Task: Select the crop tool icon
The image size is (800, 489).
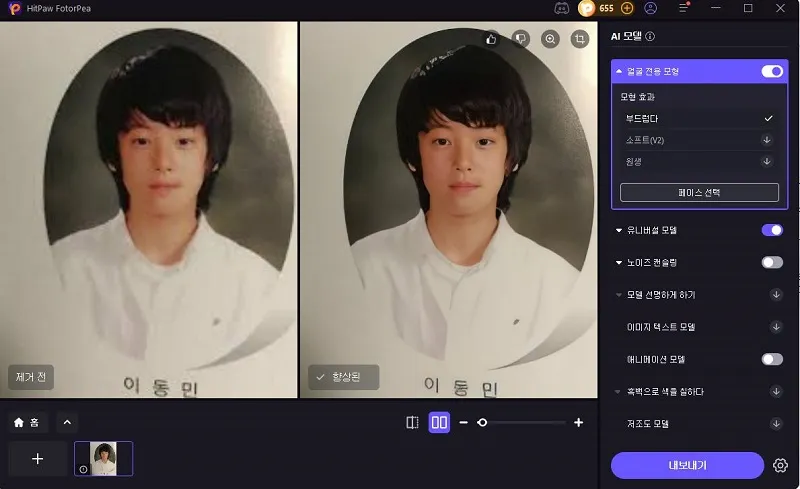Action: 580,39
